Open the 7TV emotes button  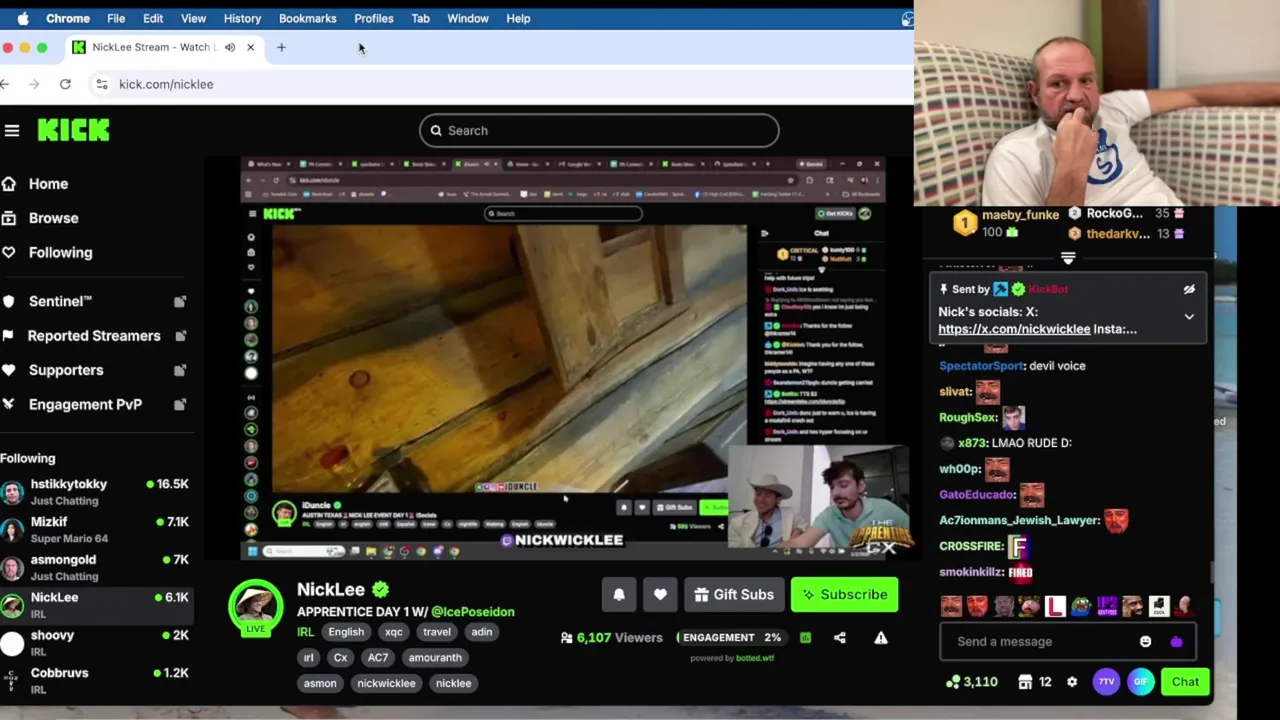point(1106,682)
